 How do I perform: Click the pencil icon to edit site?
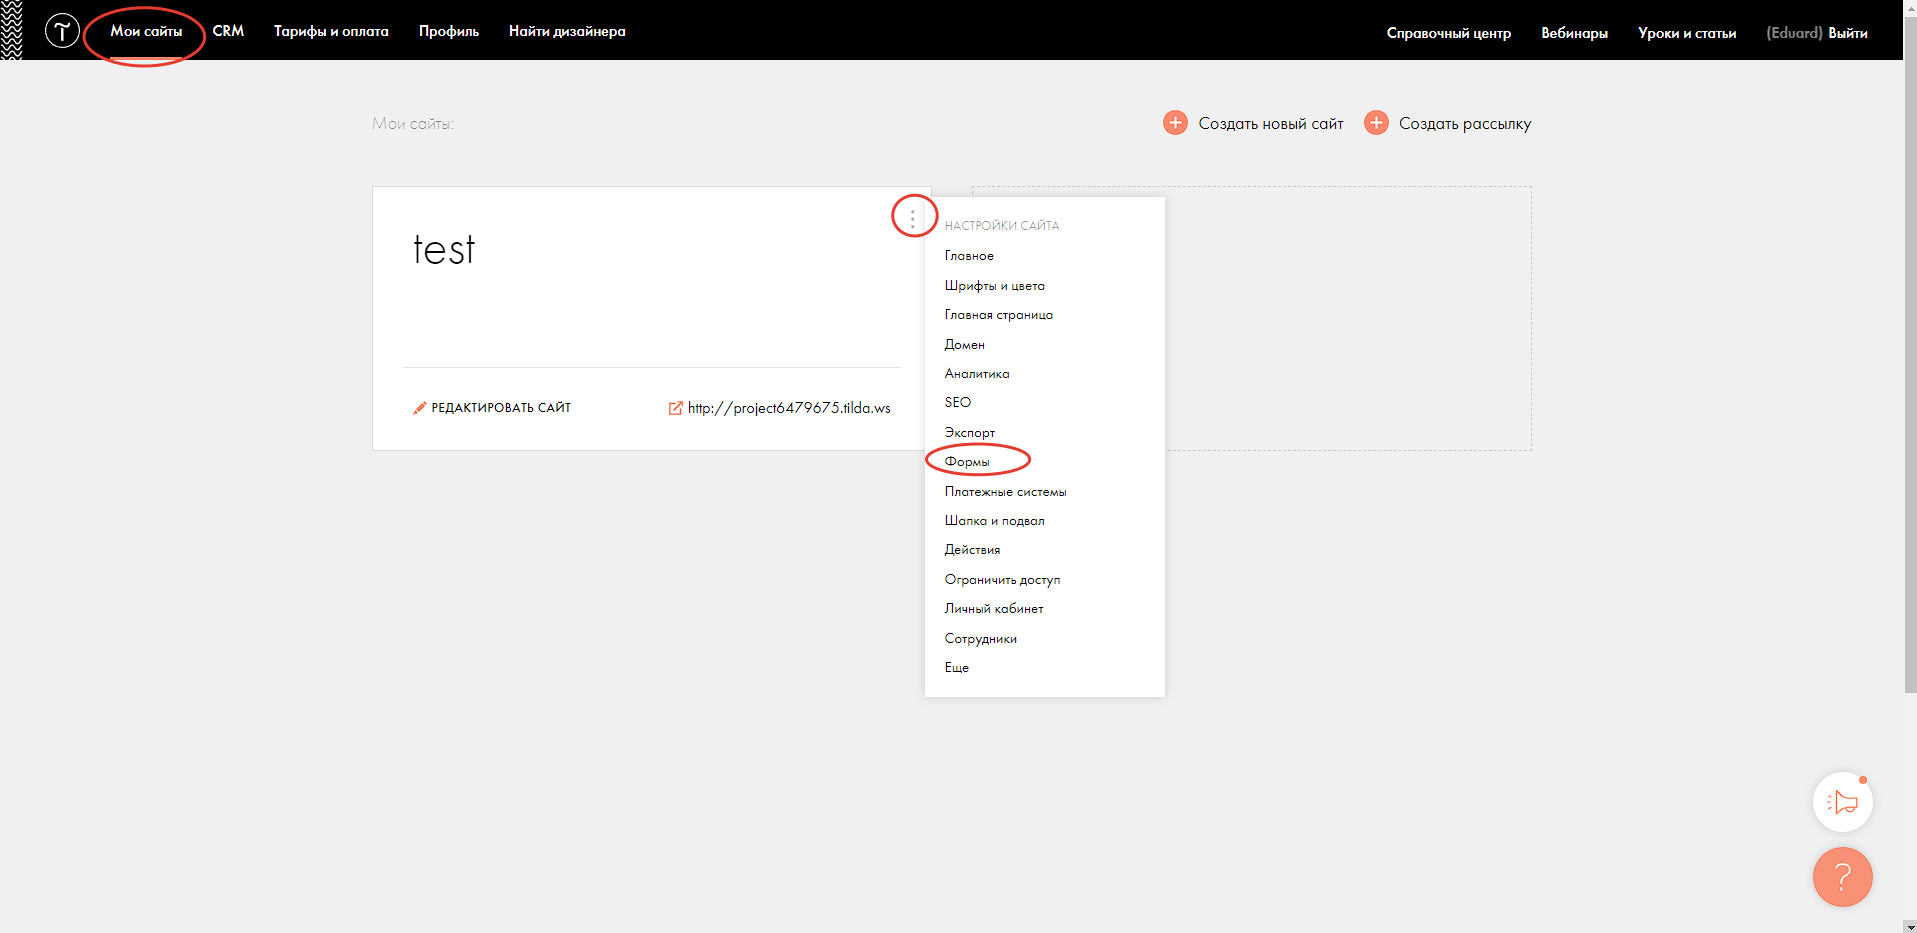click(419, 408)
